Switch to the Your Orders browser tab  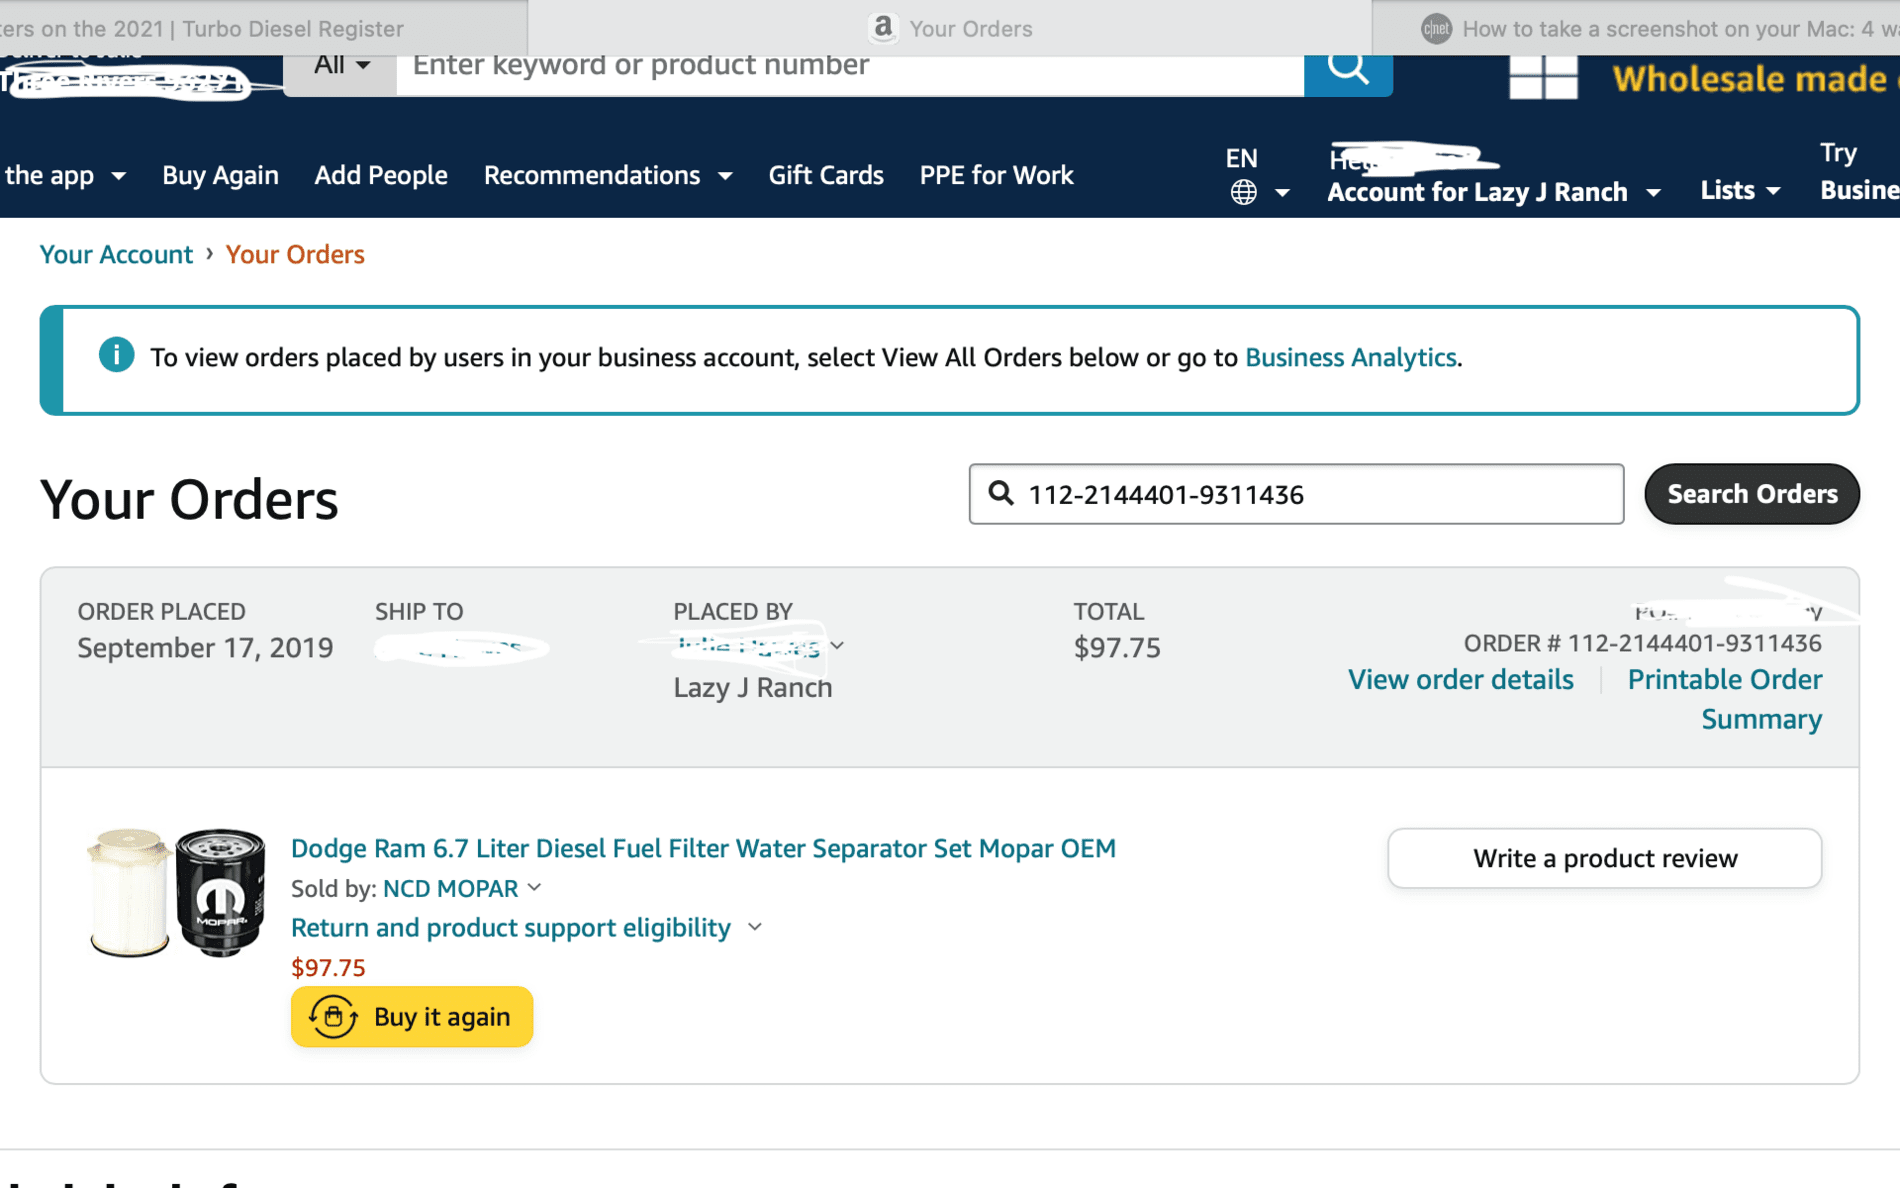pos(950,28)
